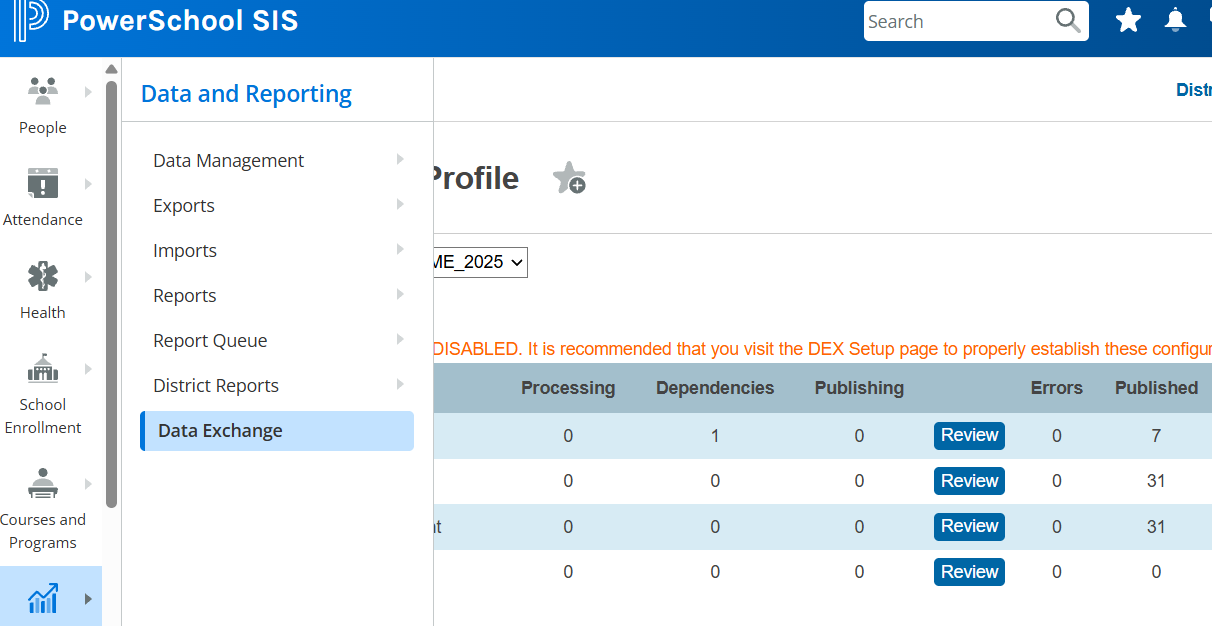
Task: Click the Publishing column header
Action: click(859, 388)
